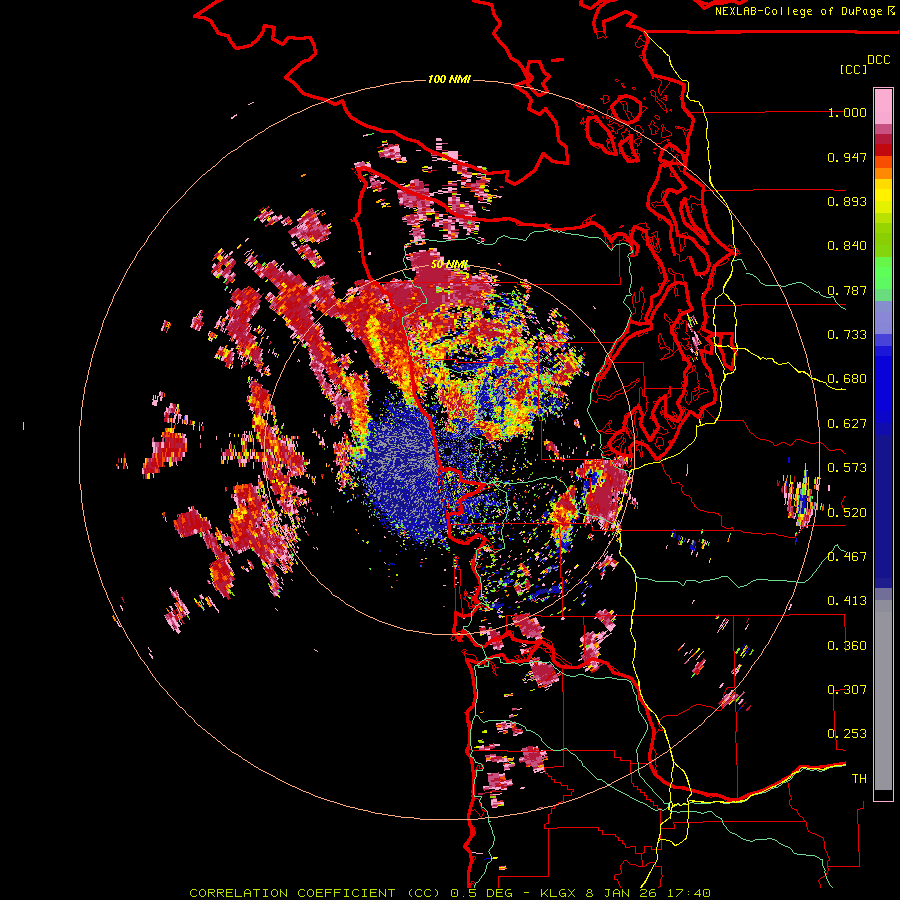Click the 0.573 scale value
This screenshot has height=900, width=900.
coord(847,468)
